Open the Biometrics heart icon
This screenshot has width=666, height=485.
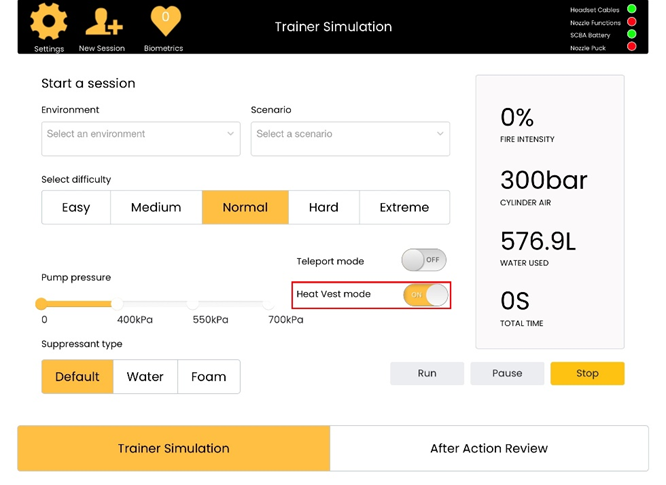[x=164, y=22]
